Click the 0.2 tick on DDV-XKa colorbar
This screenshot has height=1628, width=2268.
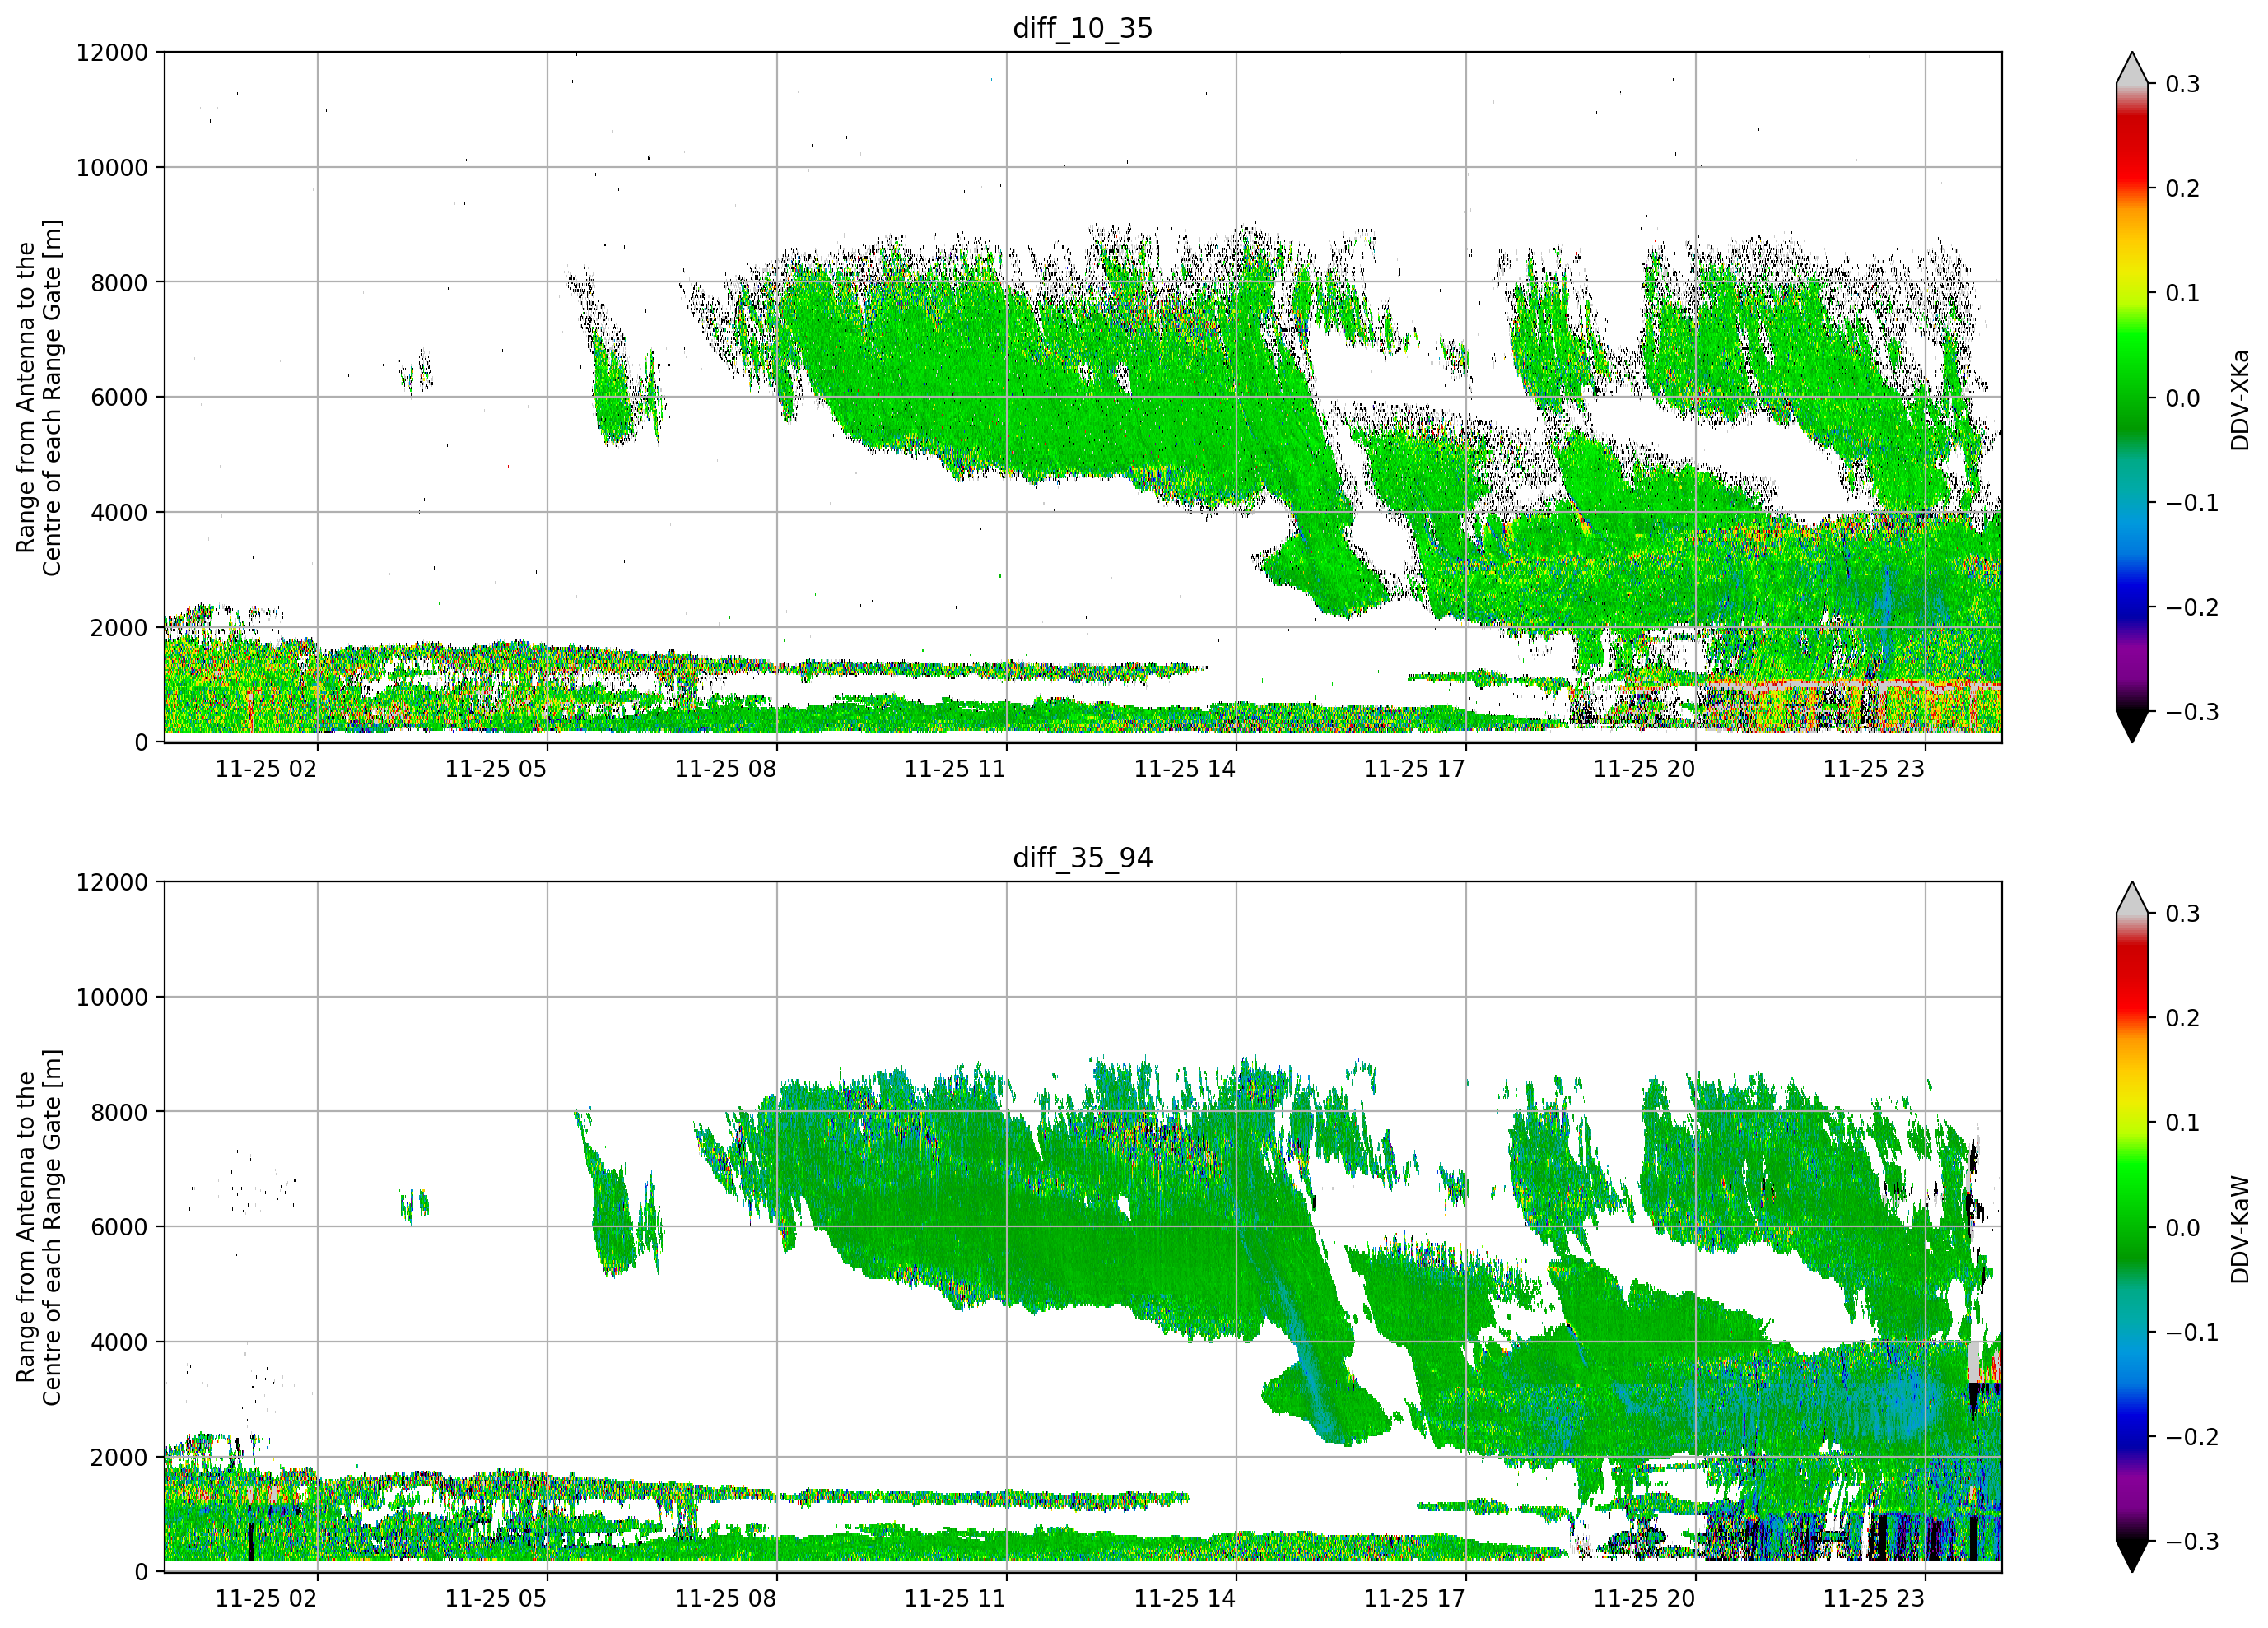[x=2182, y=189]
